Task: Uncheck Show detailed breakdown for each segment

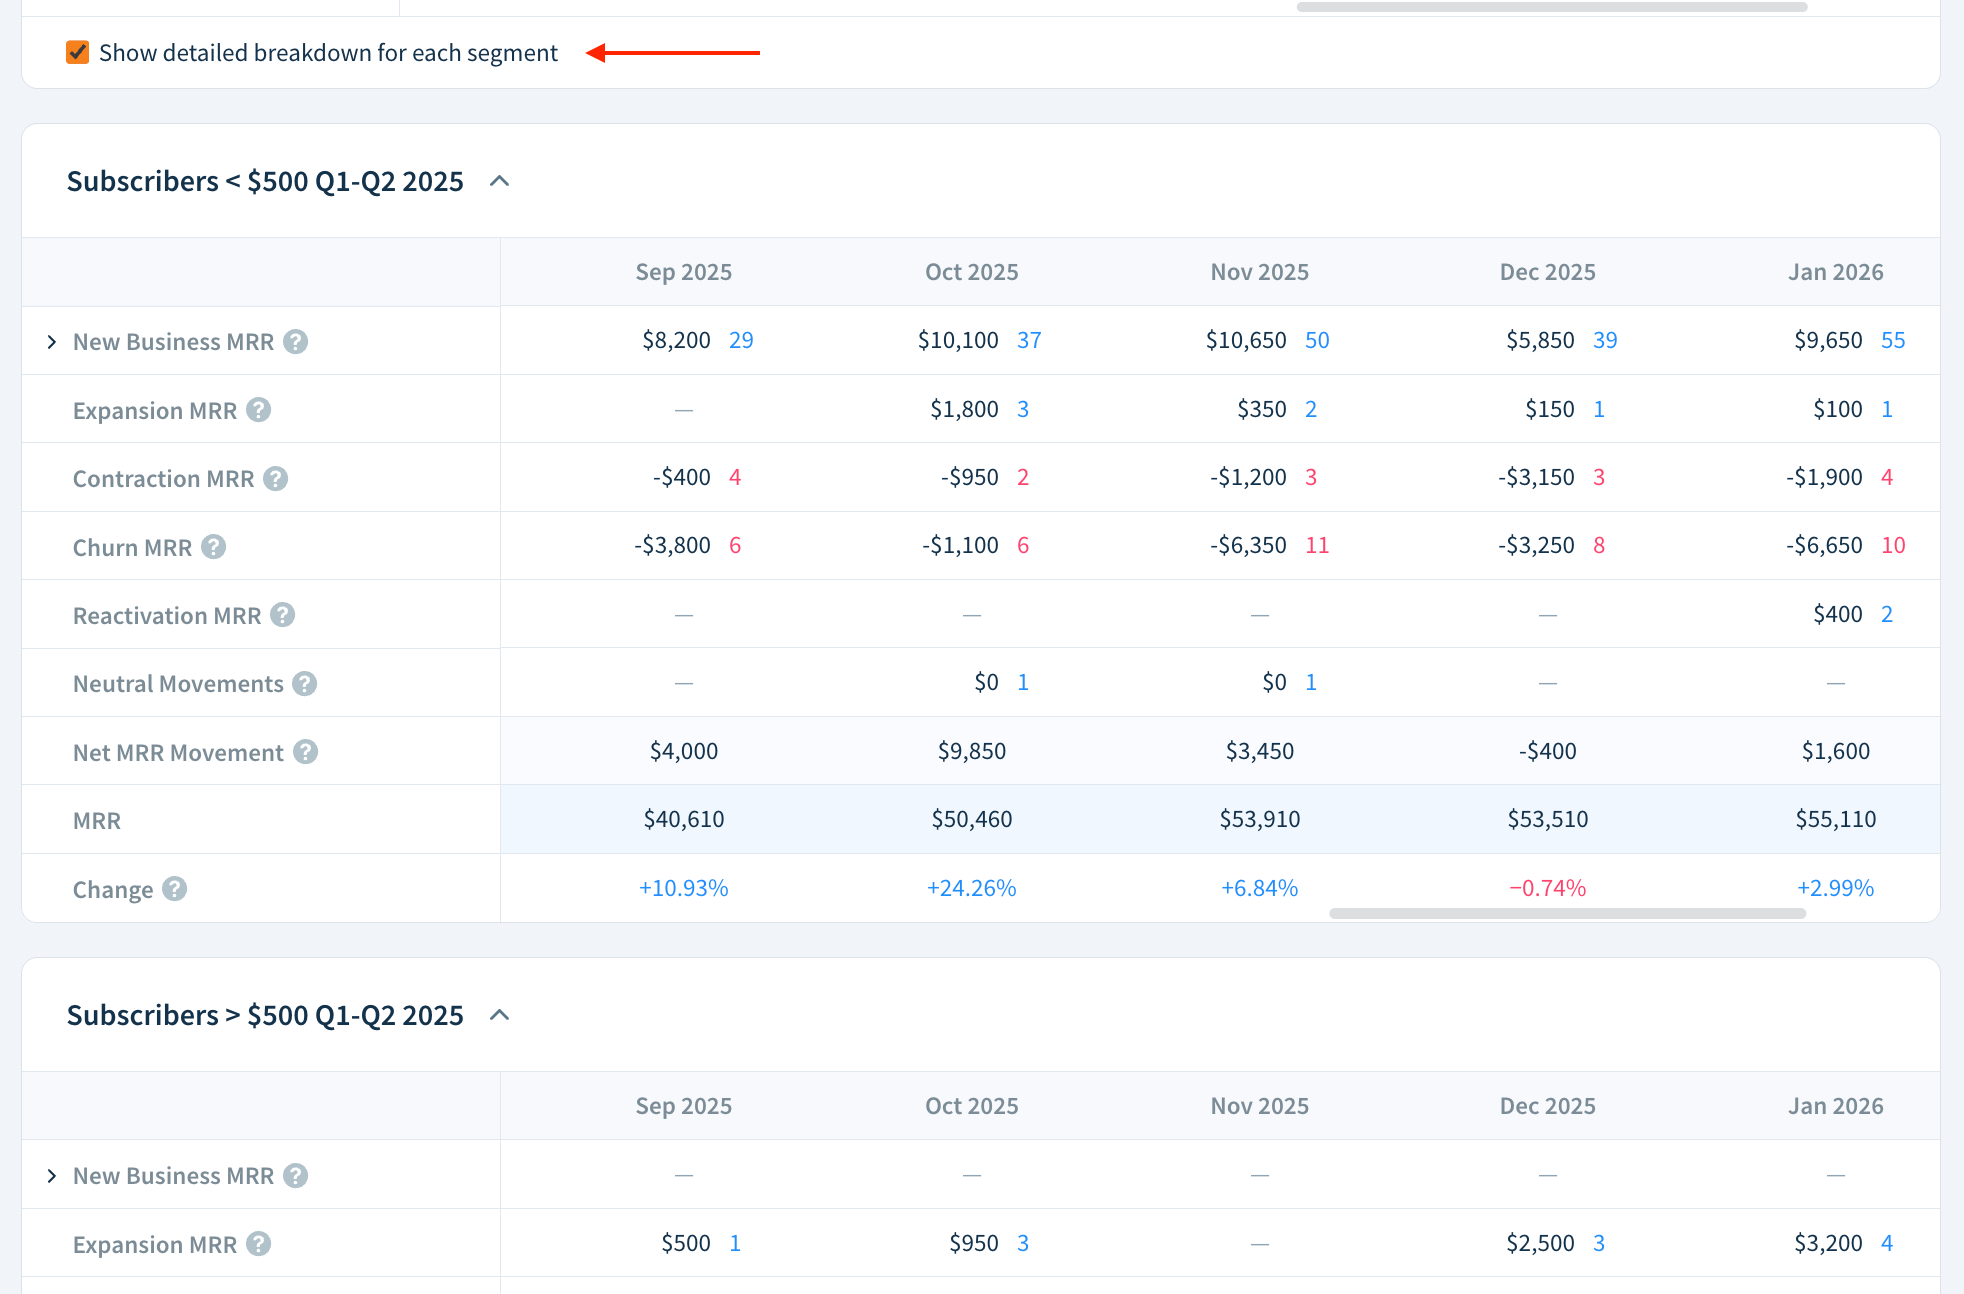Action: (x=78, y=52)
